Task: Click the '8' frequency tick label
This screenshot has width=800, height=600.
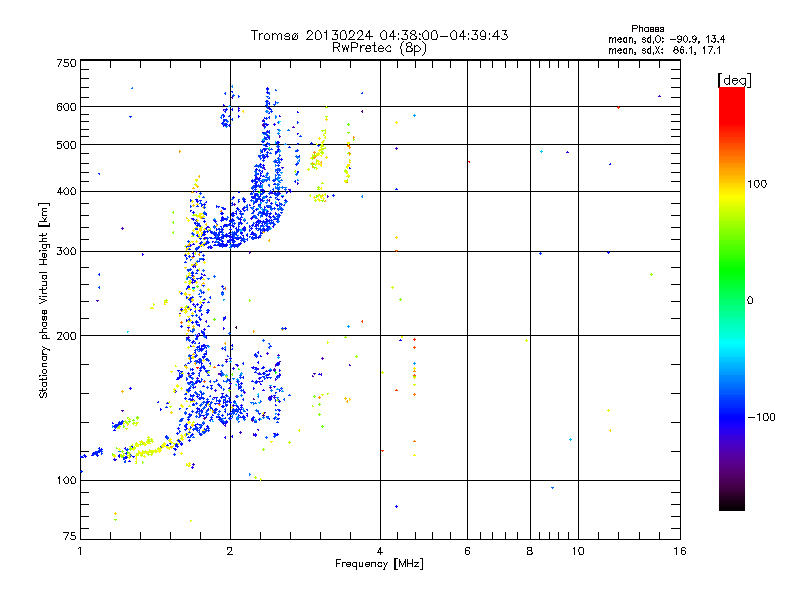Action: click(530, 551)
